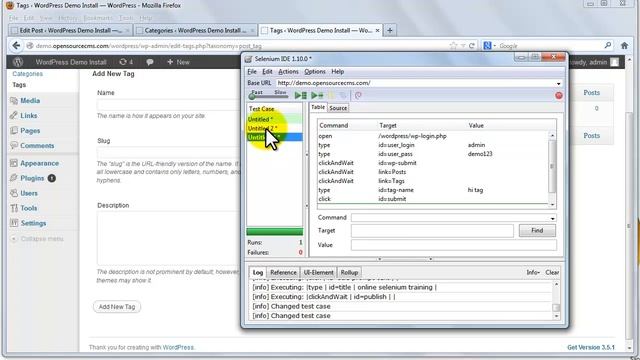The image size is (640, 360).
Task: Click the Find button
Action: click(537, 231)
